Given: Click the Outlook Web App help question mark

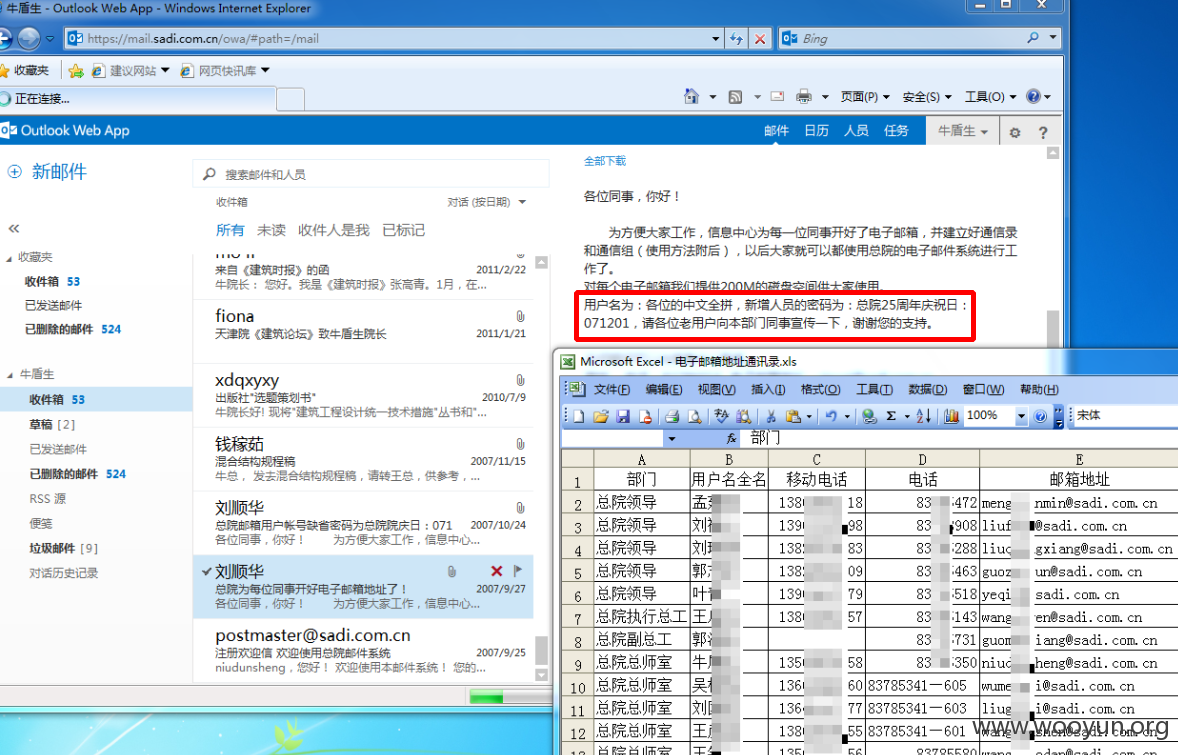Looking at the screenshot, I should click(x=1043, y=132).
